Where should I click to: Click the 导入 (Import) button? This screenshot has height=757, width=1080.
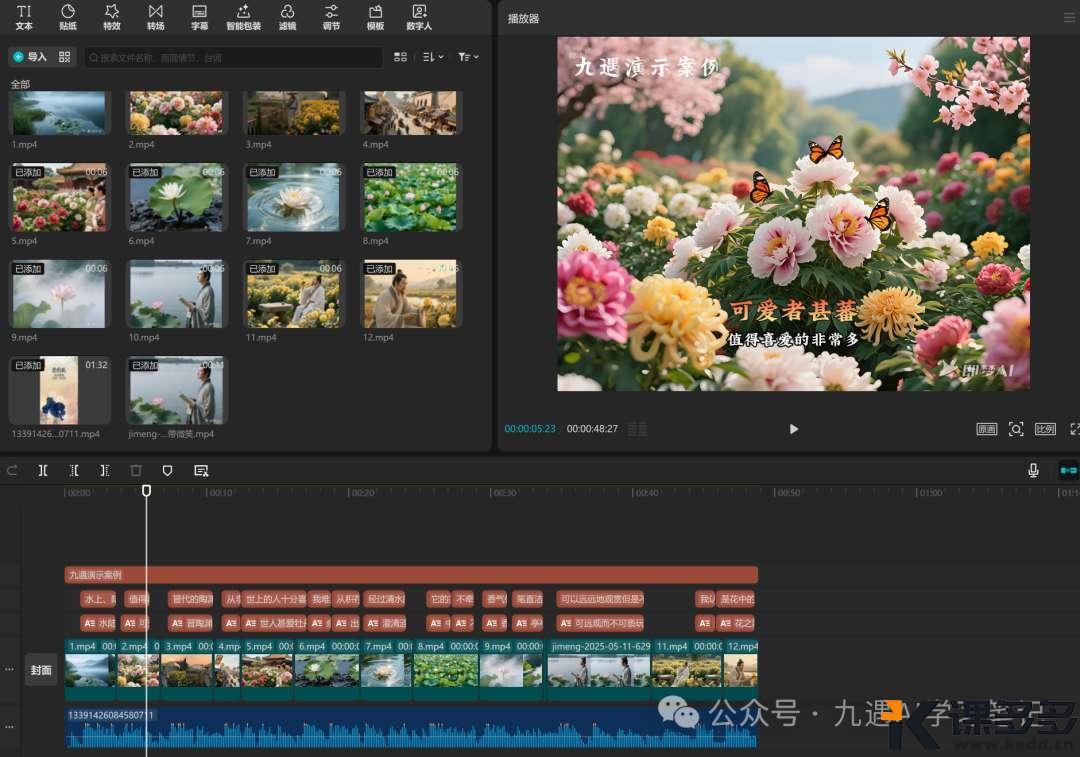pyautogui.click(x=30, y=57)
